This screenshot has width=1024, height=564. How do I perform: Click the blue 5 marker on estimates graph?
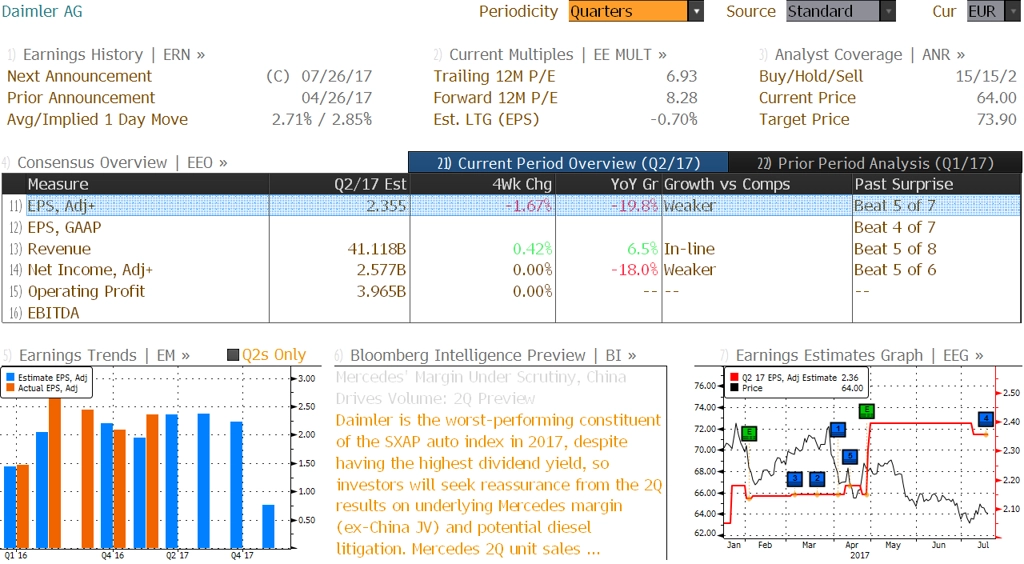[x=849, y=456]
